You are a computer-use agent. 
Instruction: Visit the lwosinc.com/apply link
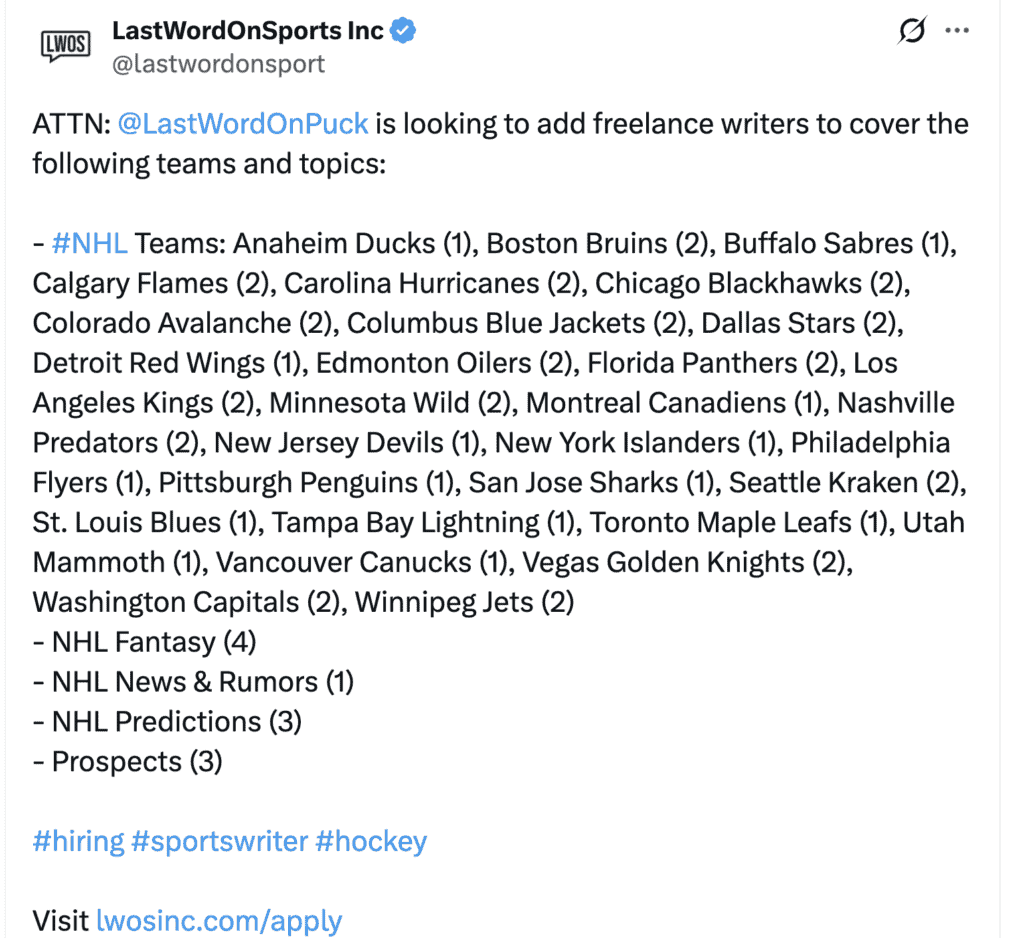pyautogui.click(x=219, y=920)
